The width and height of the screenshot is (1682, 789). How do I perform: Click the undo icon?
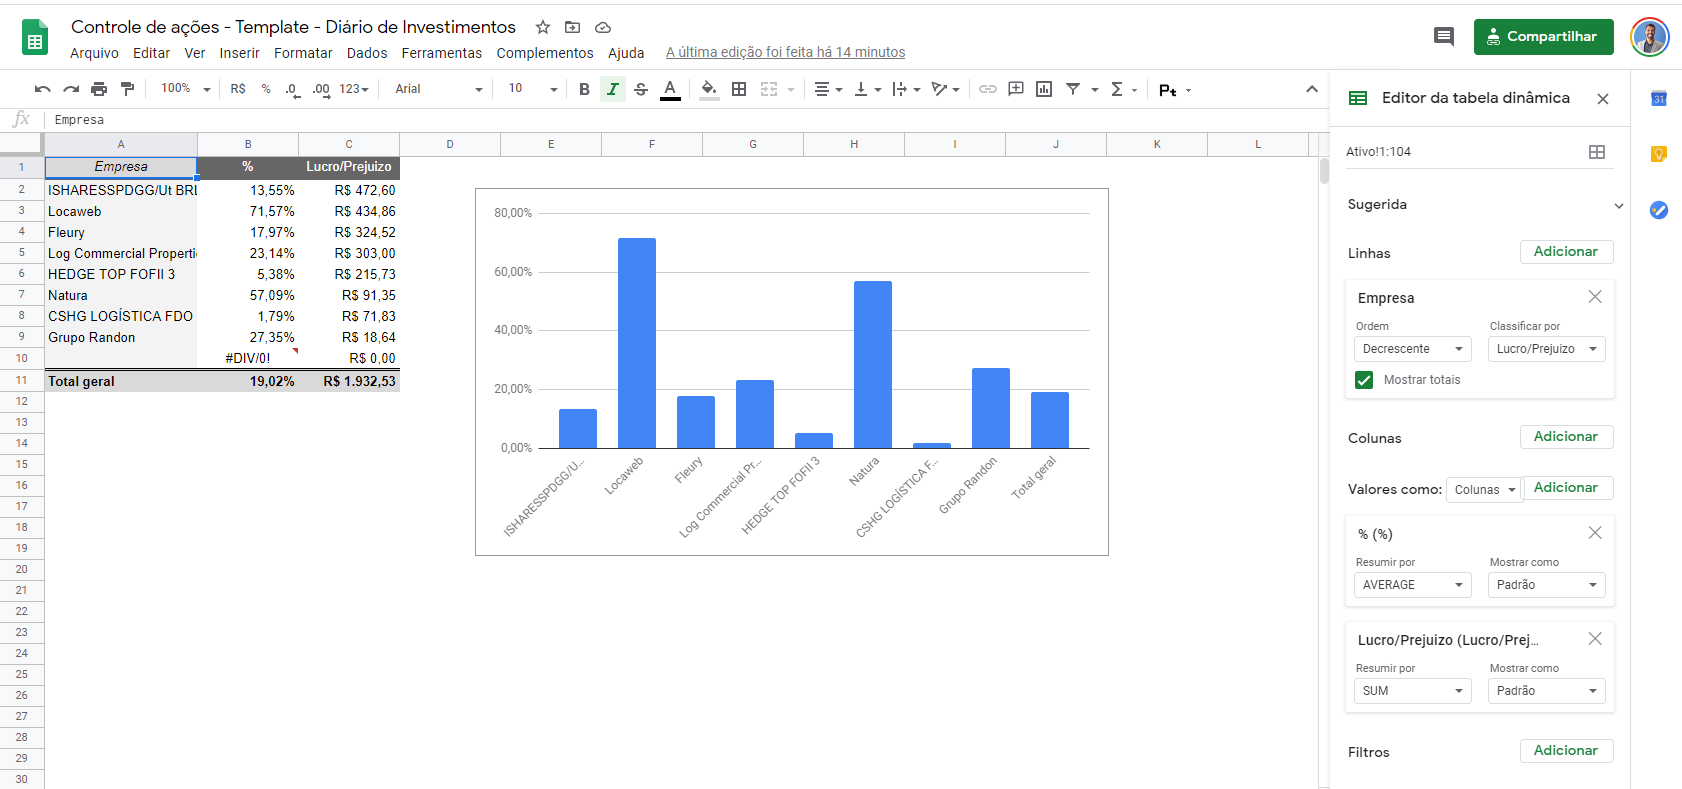pyautogui.click(x=42, y=89)
